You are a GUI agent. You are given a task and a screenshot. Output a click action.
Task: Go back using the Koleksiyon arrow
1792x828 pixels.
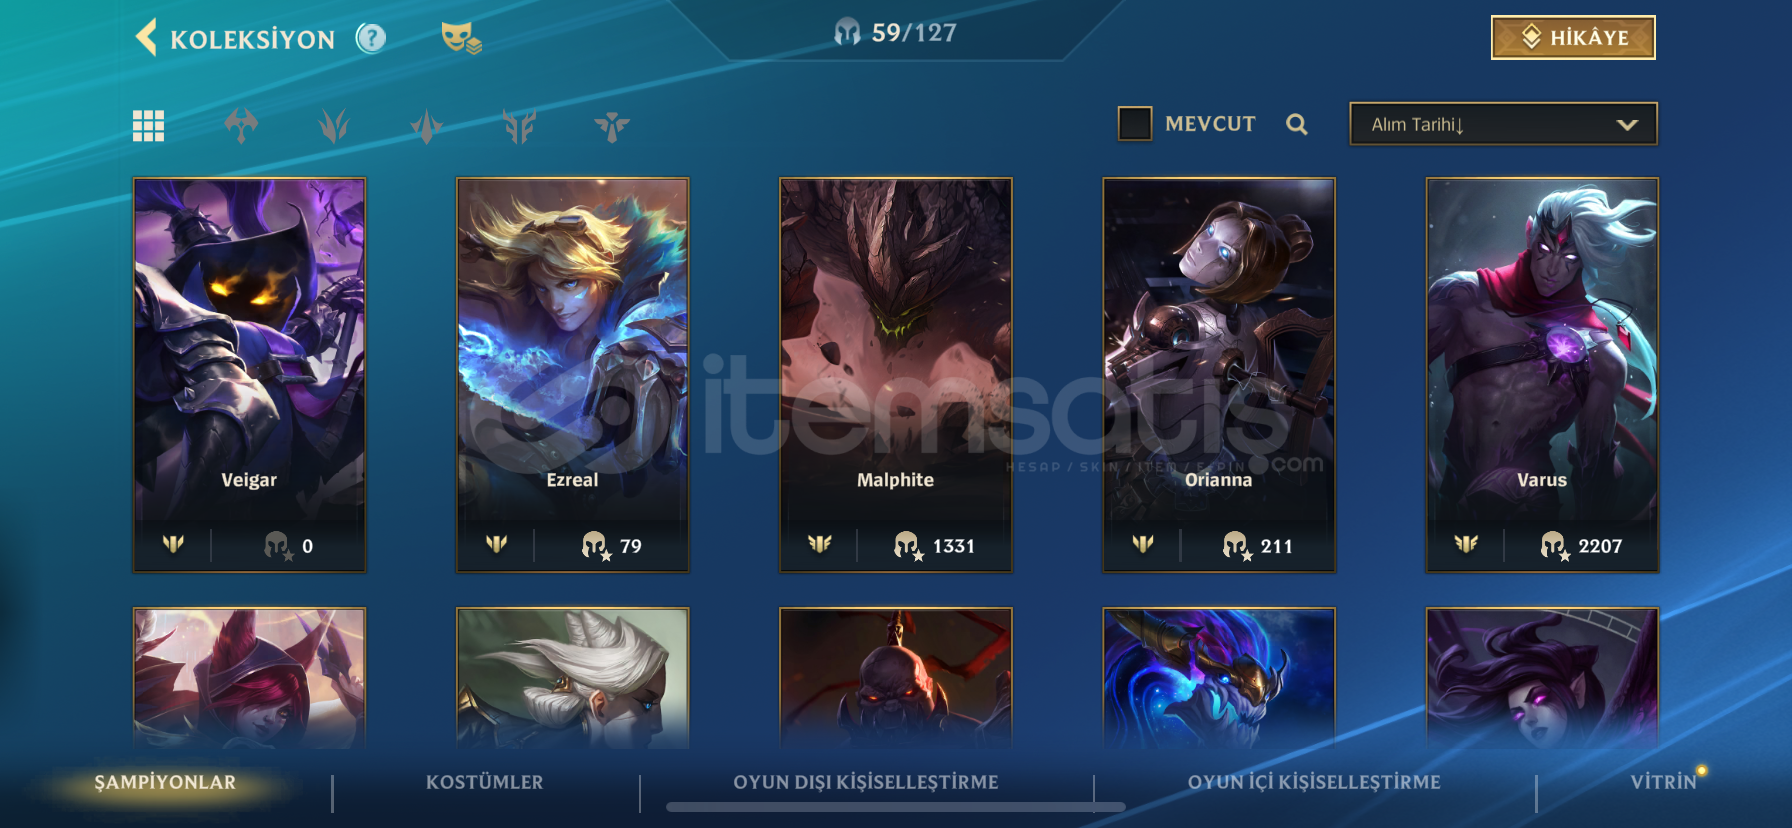tap(147, 38)
